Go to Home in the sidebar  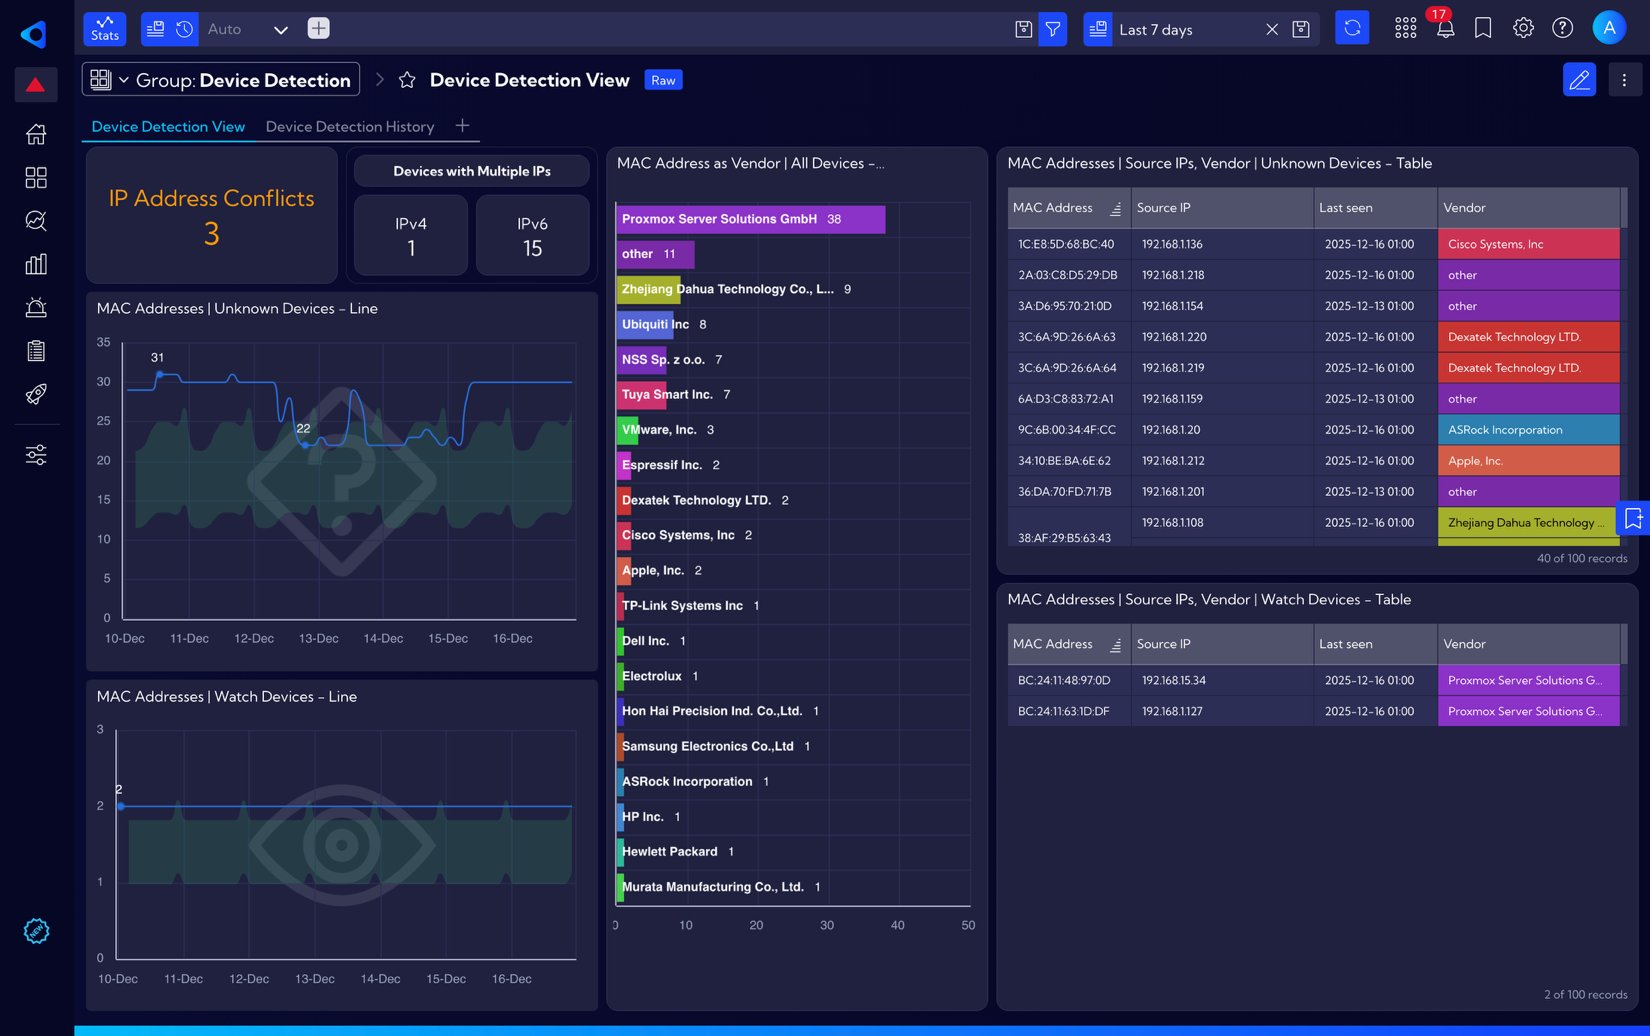pos(36,134)
